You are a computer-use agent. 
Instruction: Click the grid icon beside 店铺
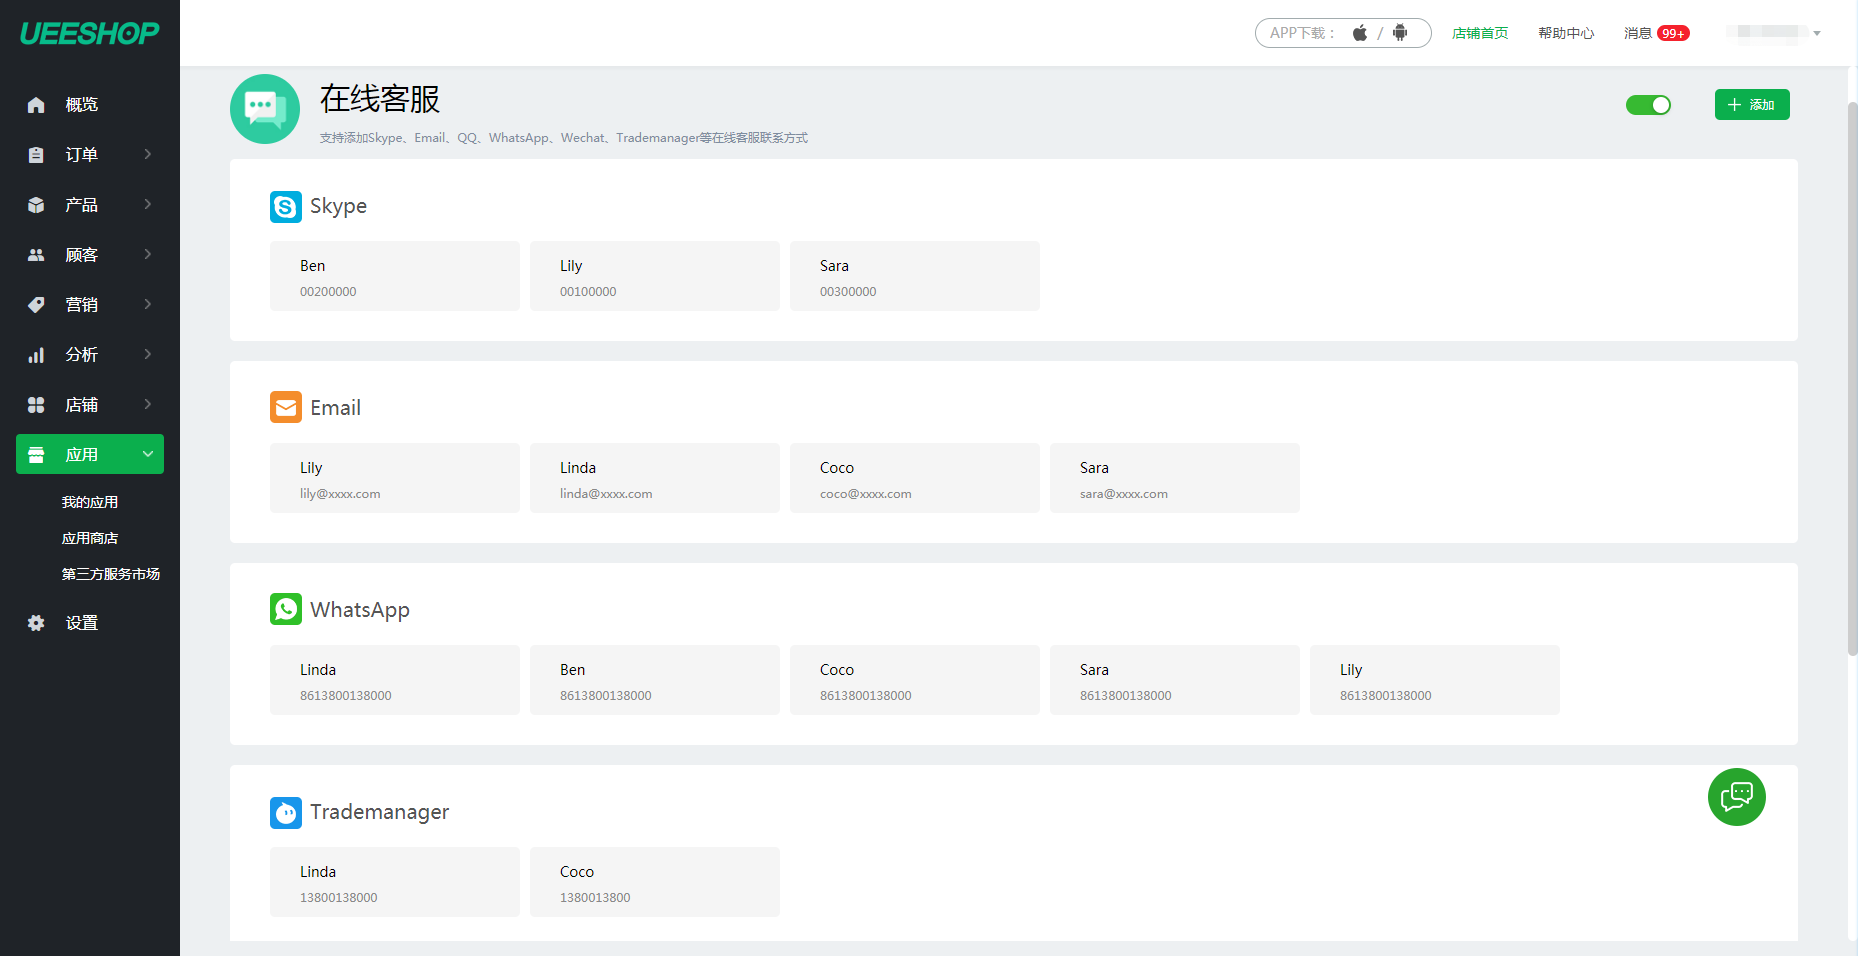[36, 405]
